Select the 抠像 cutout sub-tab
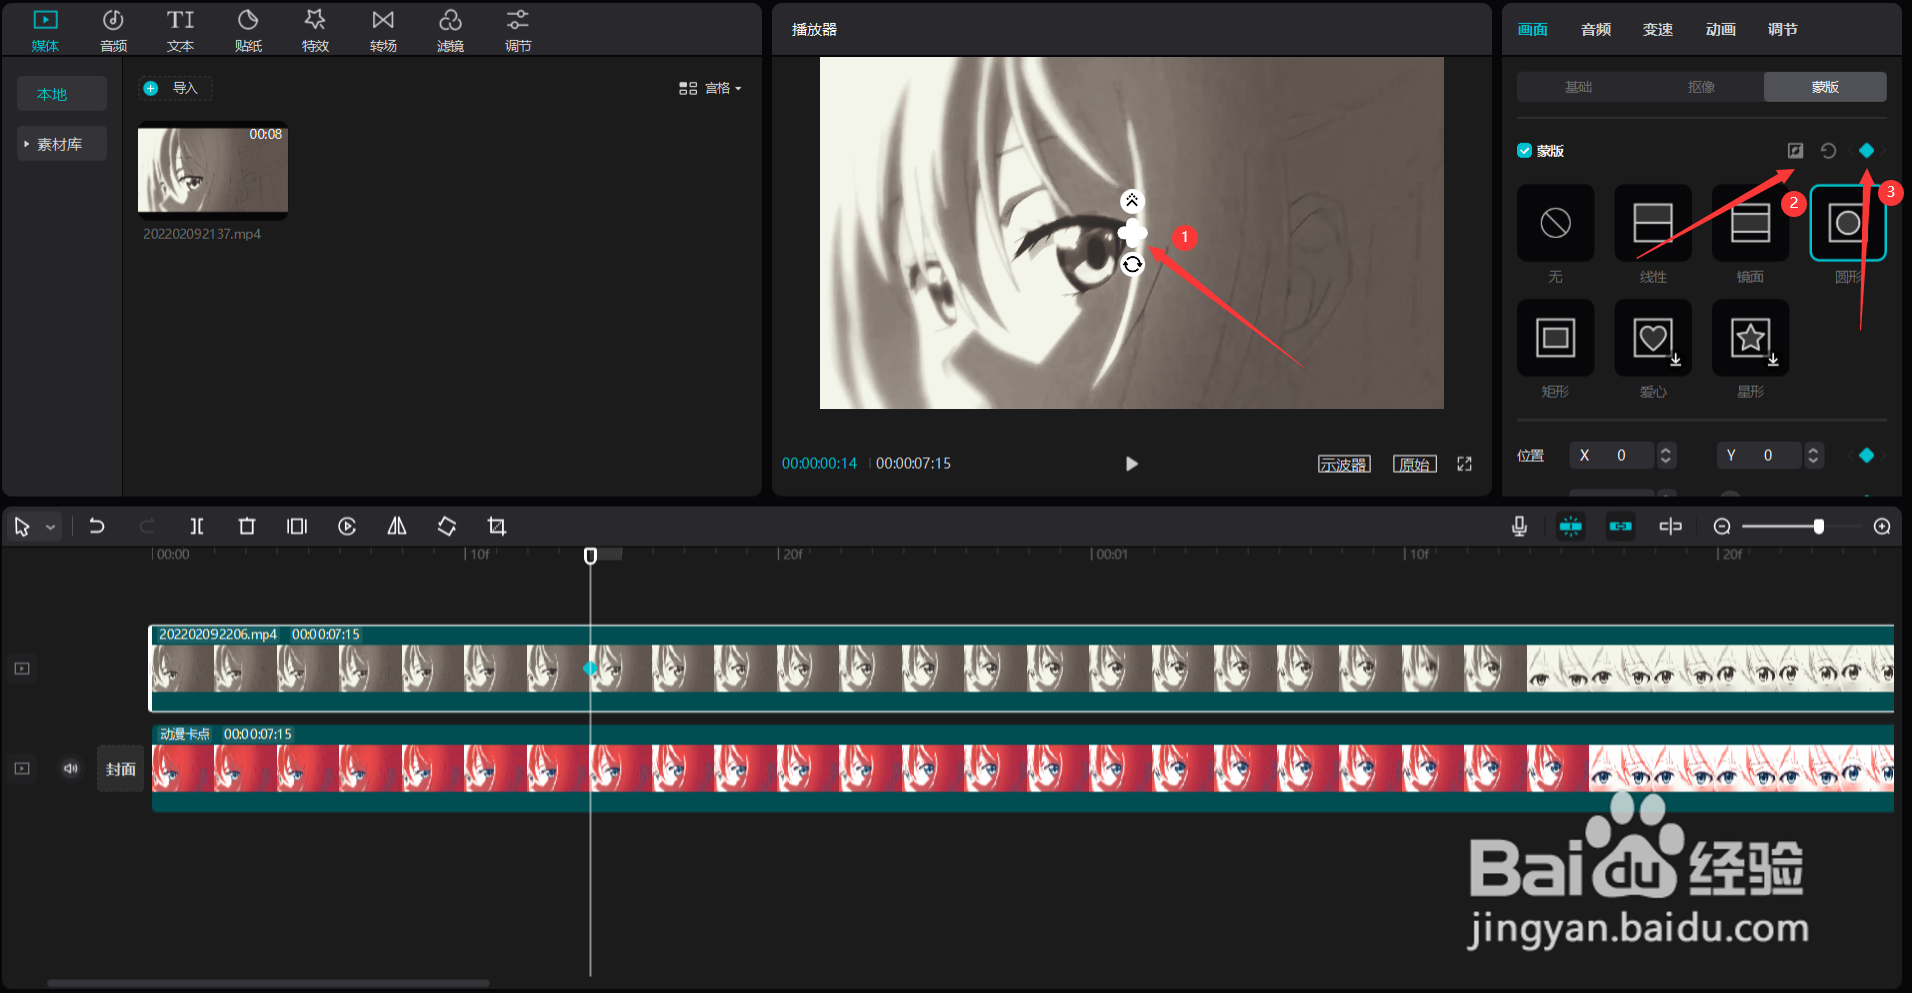 (x=1702, y=87)
